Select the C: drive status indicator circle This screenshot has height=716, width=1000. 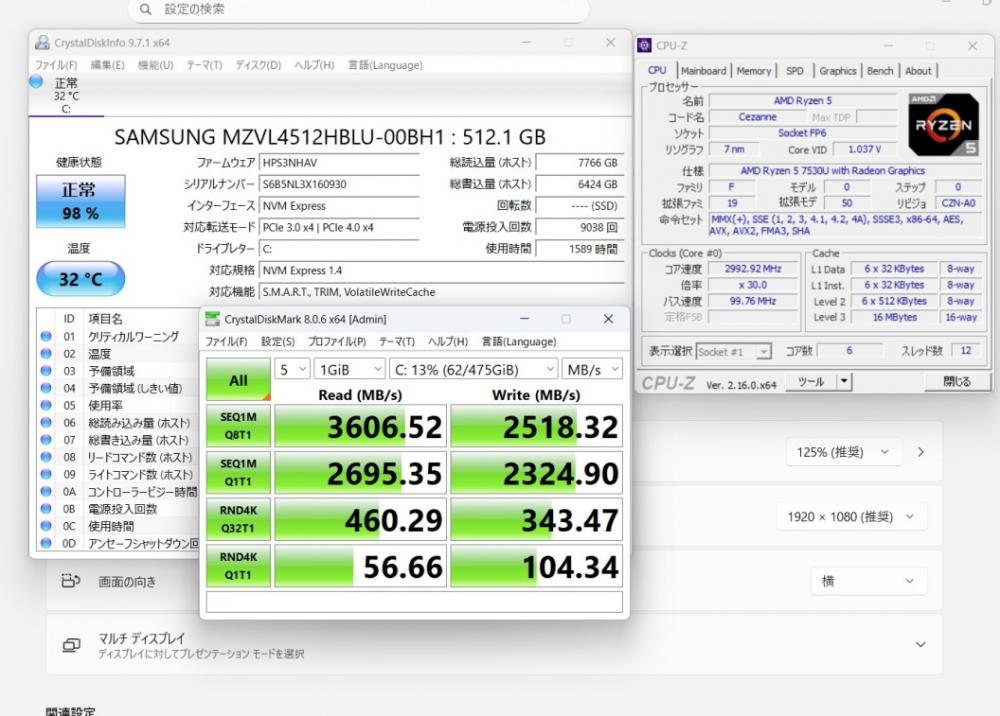click(37, 82)
